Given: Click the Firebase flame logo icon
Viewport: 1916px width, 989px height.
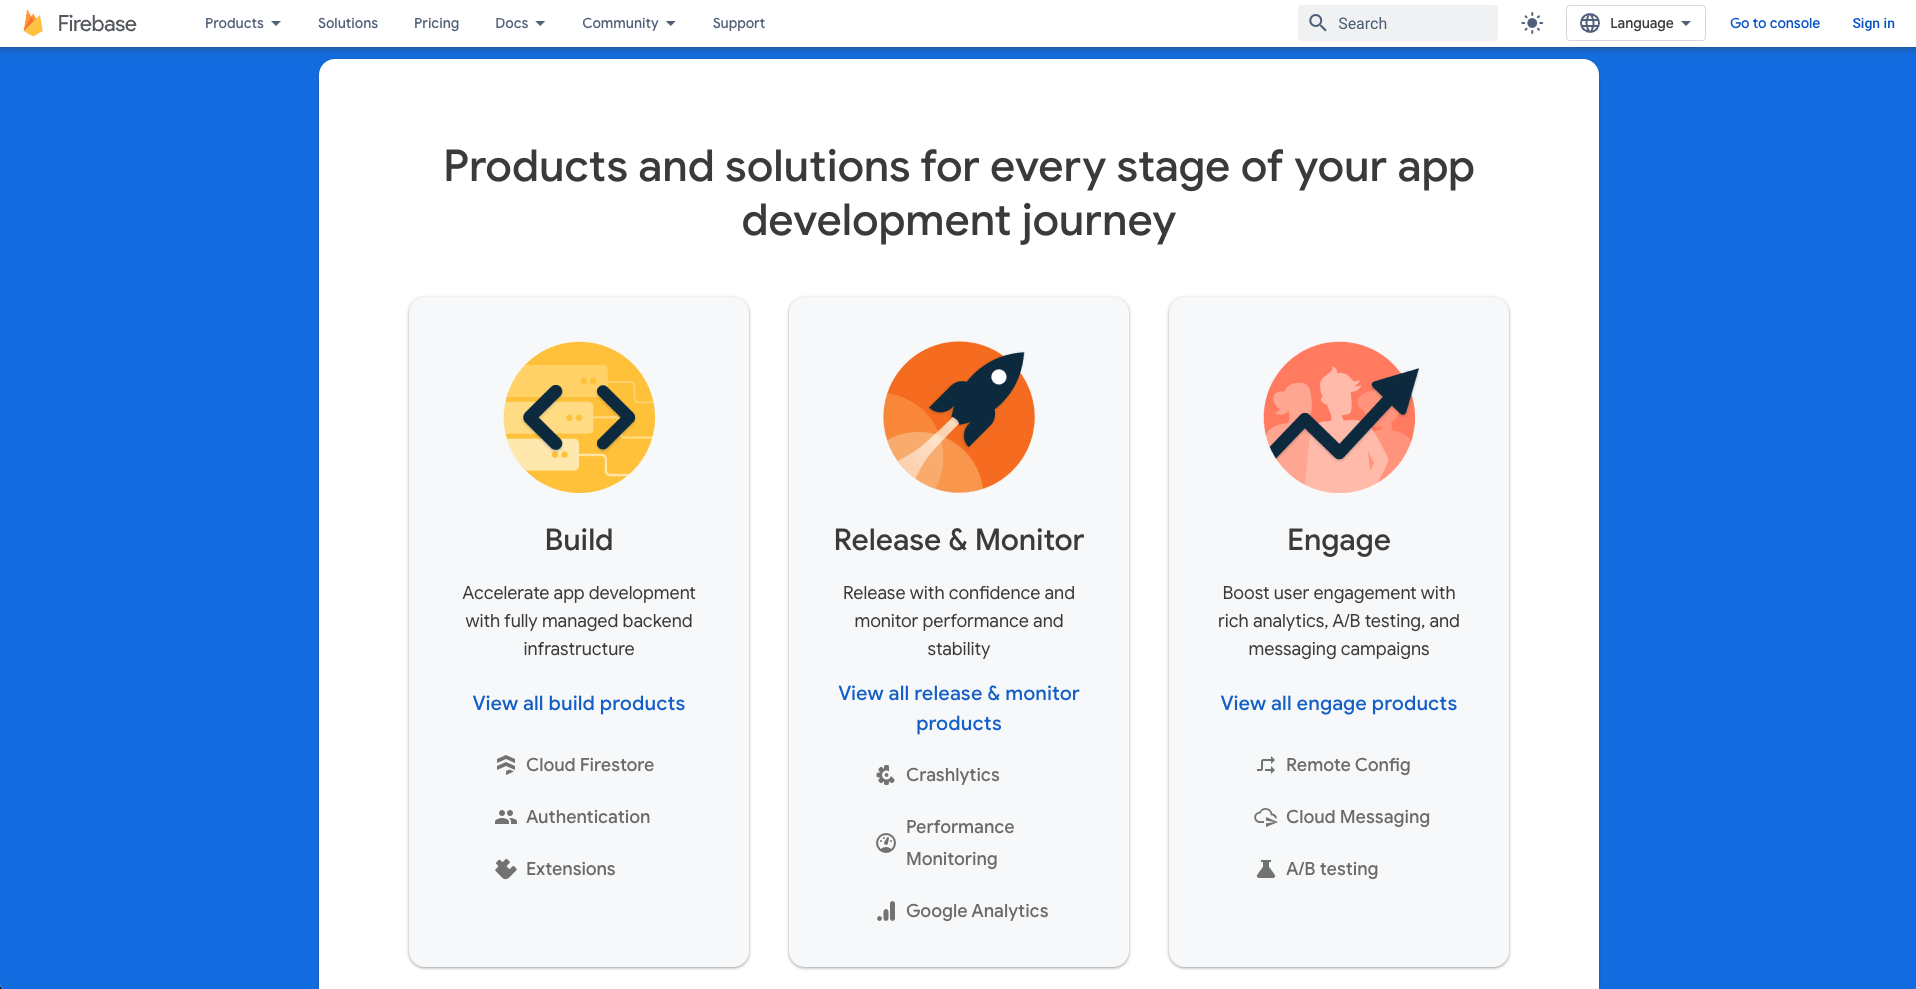Looking at the screenshot, I should pyautogui.click(x=33, y=23).
